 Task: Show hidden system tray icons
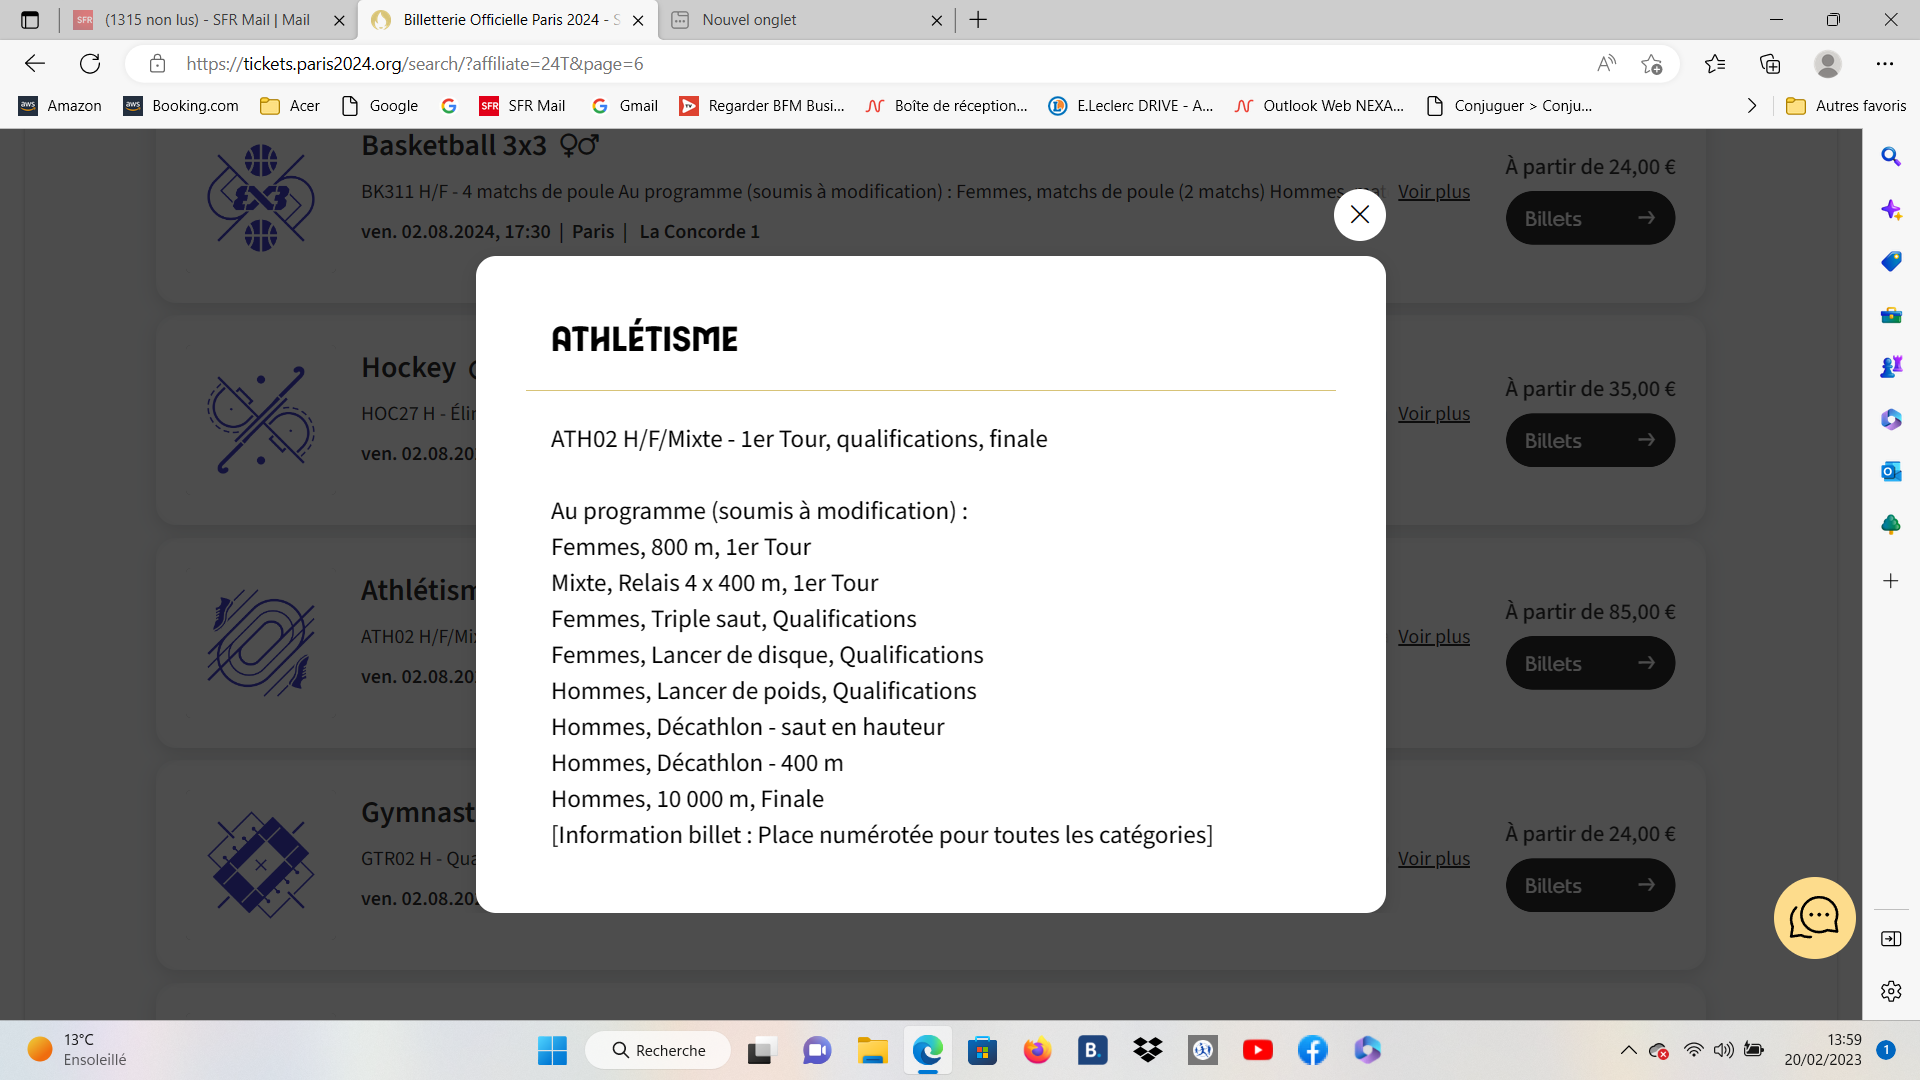point(1628,1050)
